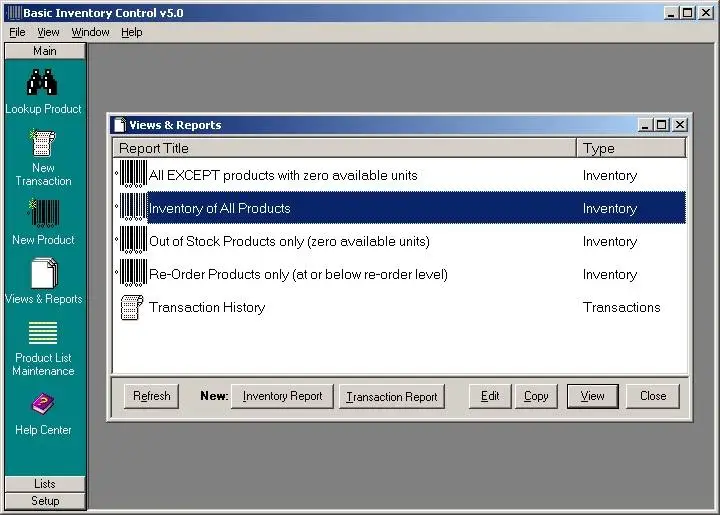Screen dimensions: 720x515
Task: Open the View menu
Action: (x=48, y=32)
